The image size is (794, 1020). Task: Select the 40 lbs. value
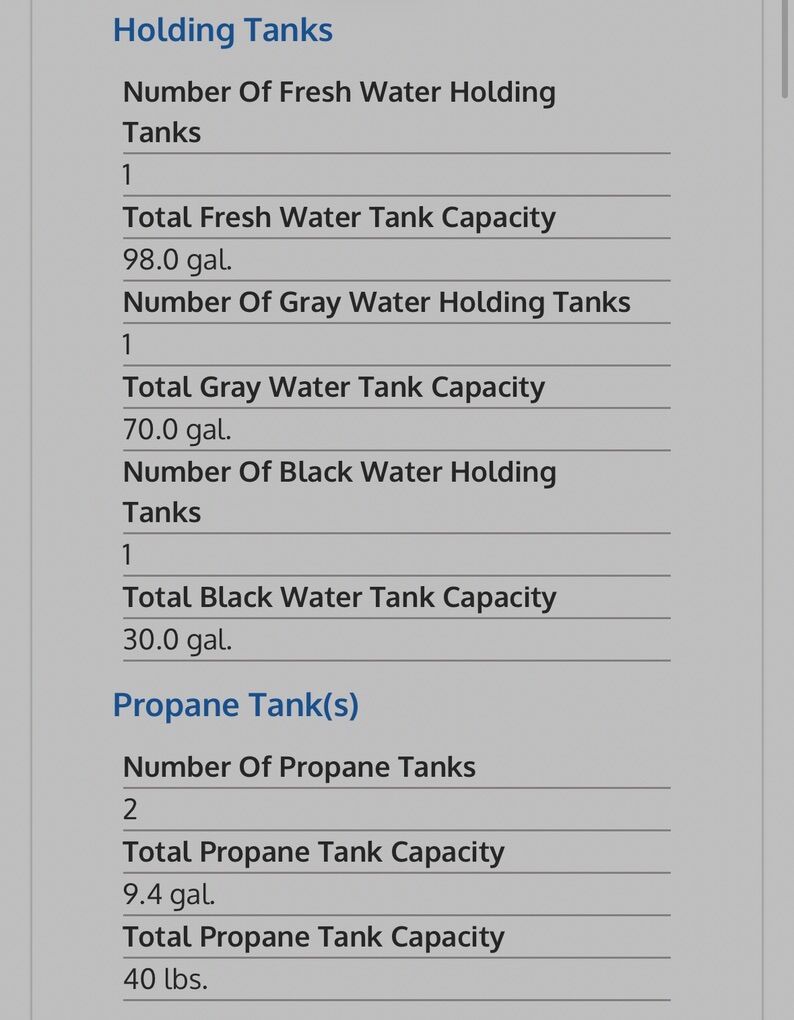(165, 980)
